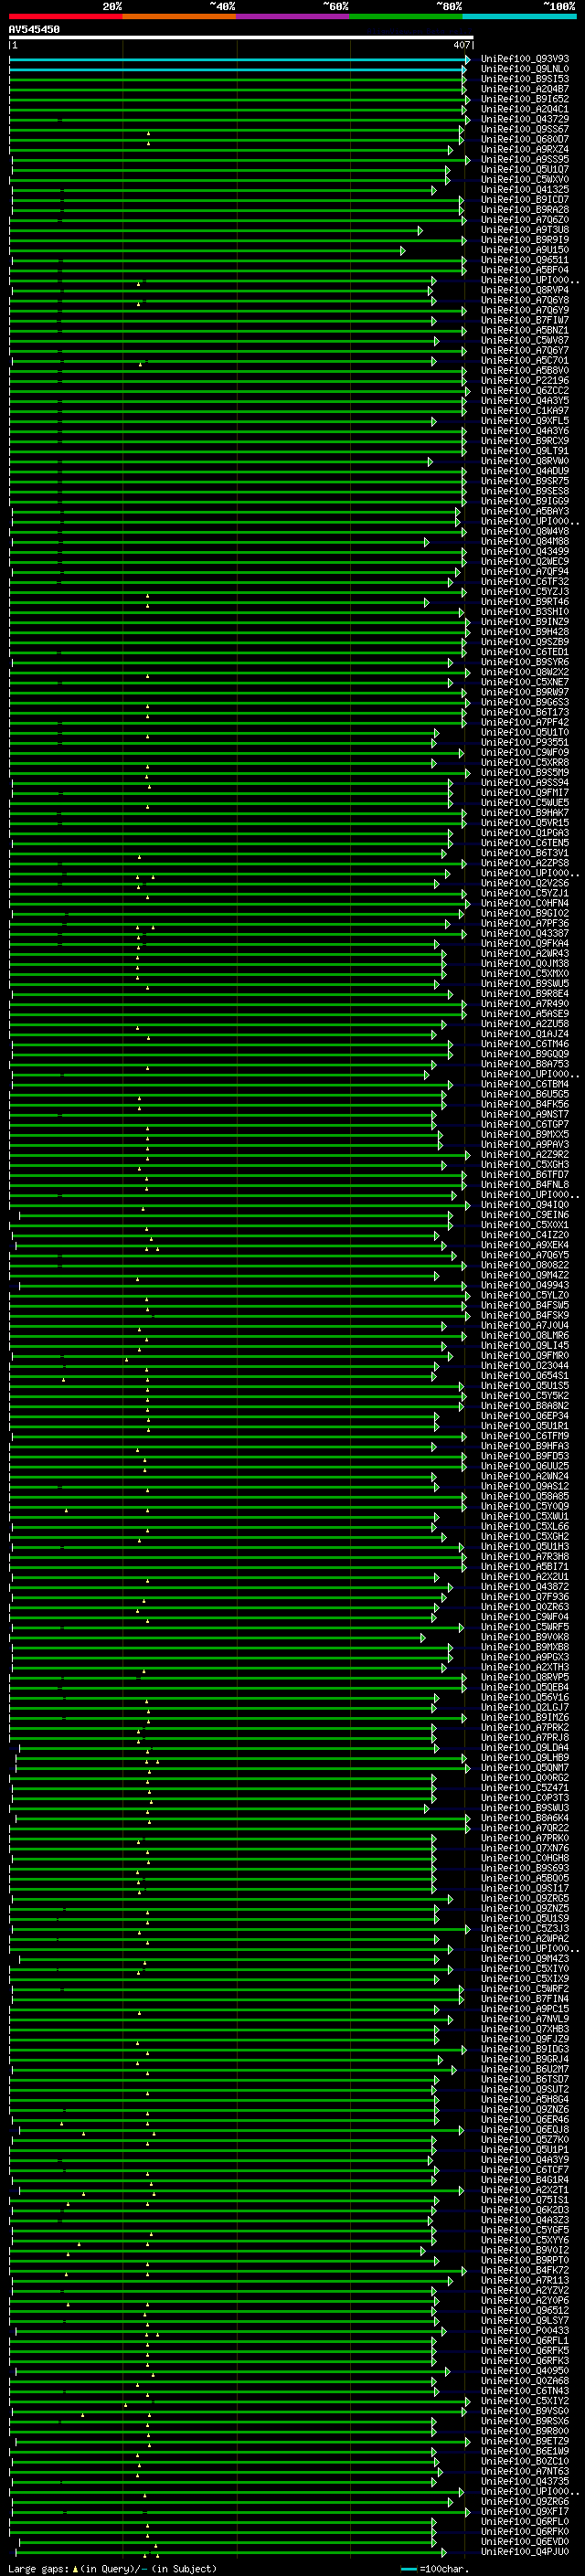
Task: Select the UniRef100_Q96512 label
Action: tap(525, 2310)
